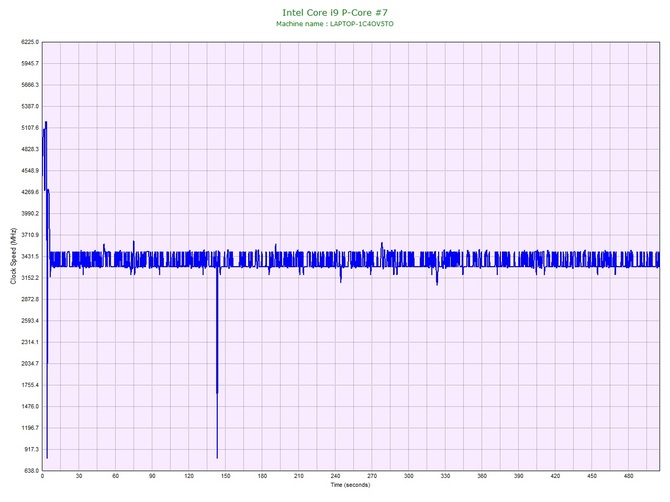Click the 270 seconds x-axis tick label
This screenshot has width=670, height=502.
coord(372,476)
